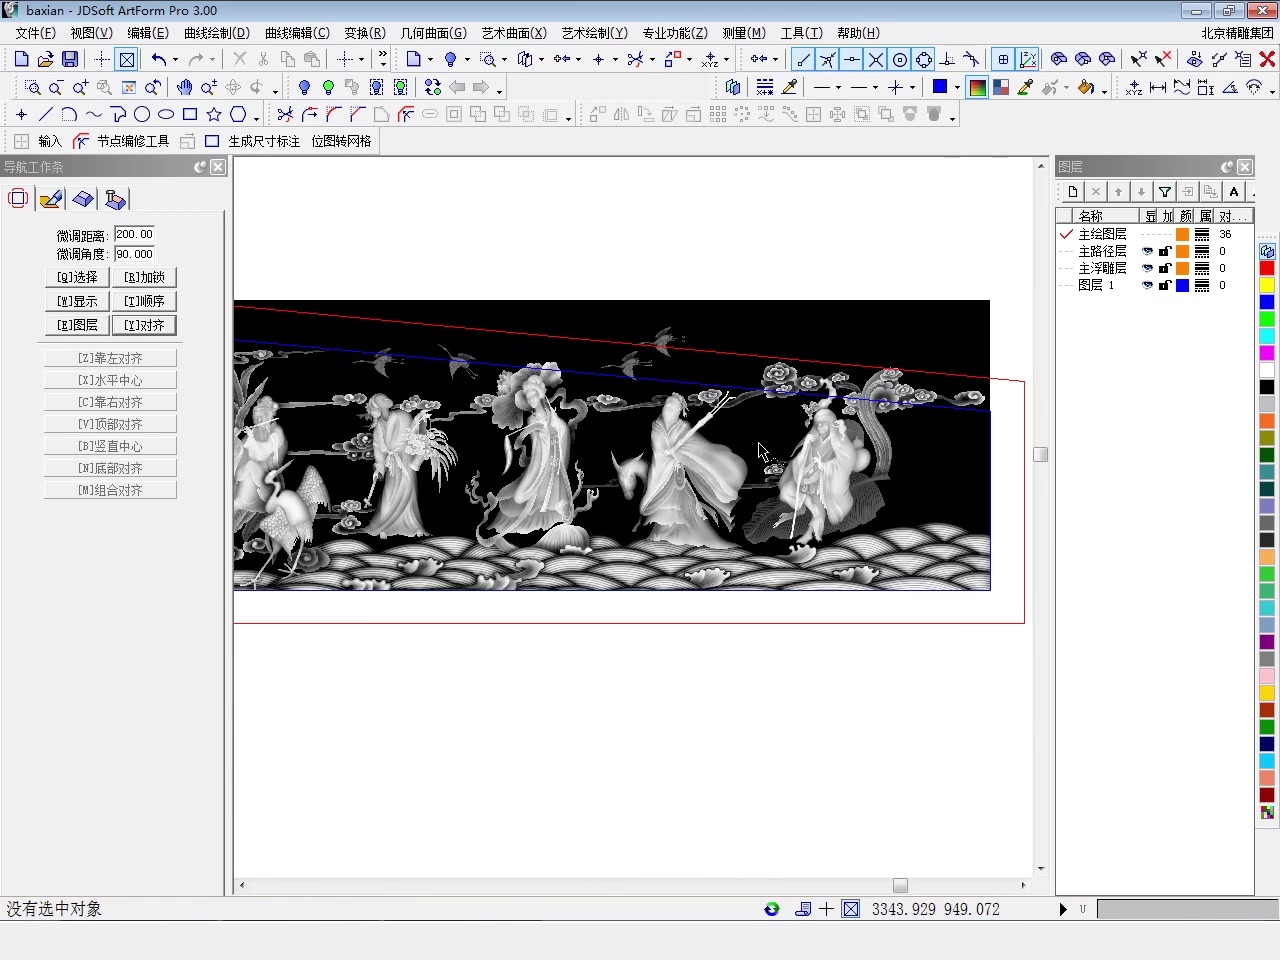Open the undo history dropdown arrow
This screenshot has width=1280, height=960.
pos(175,60)
